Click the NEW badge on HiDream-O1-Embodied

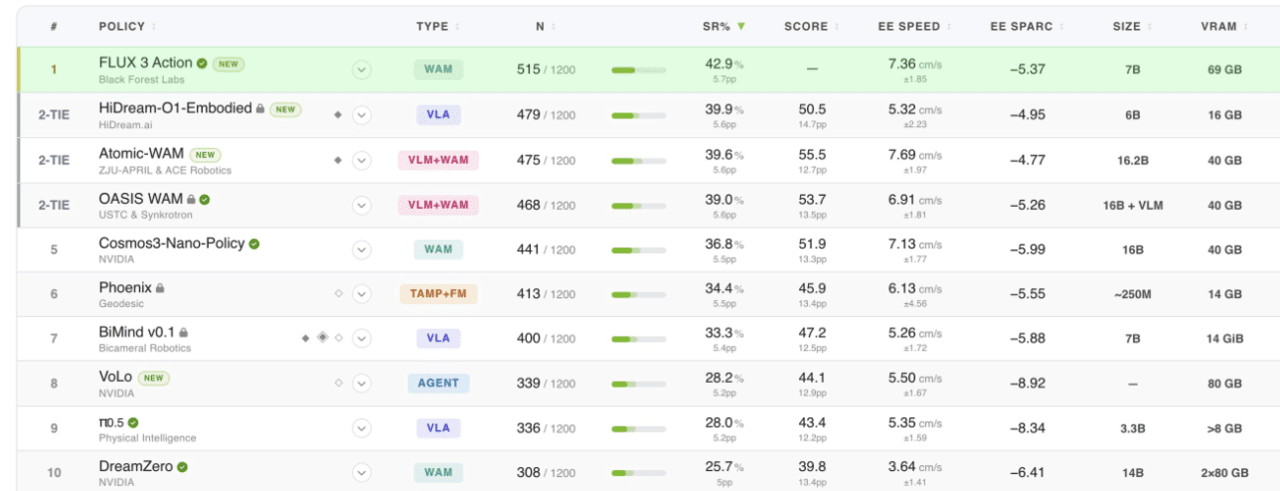285,109
